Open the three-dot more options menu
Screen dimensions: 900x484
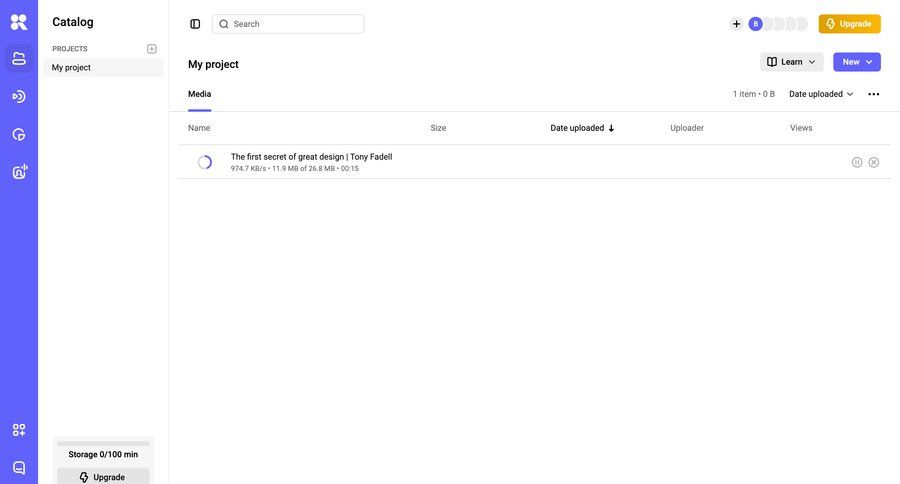click(x=873, y=94)
